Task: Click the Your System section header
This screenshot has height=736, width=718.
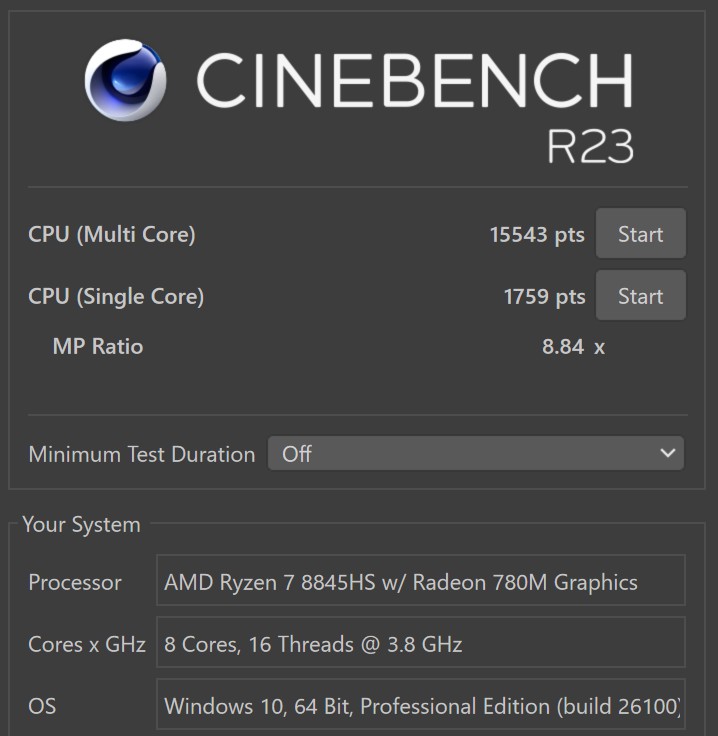Action: (81, 524)
